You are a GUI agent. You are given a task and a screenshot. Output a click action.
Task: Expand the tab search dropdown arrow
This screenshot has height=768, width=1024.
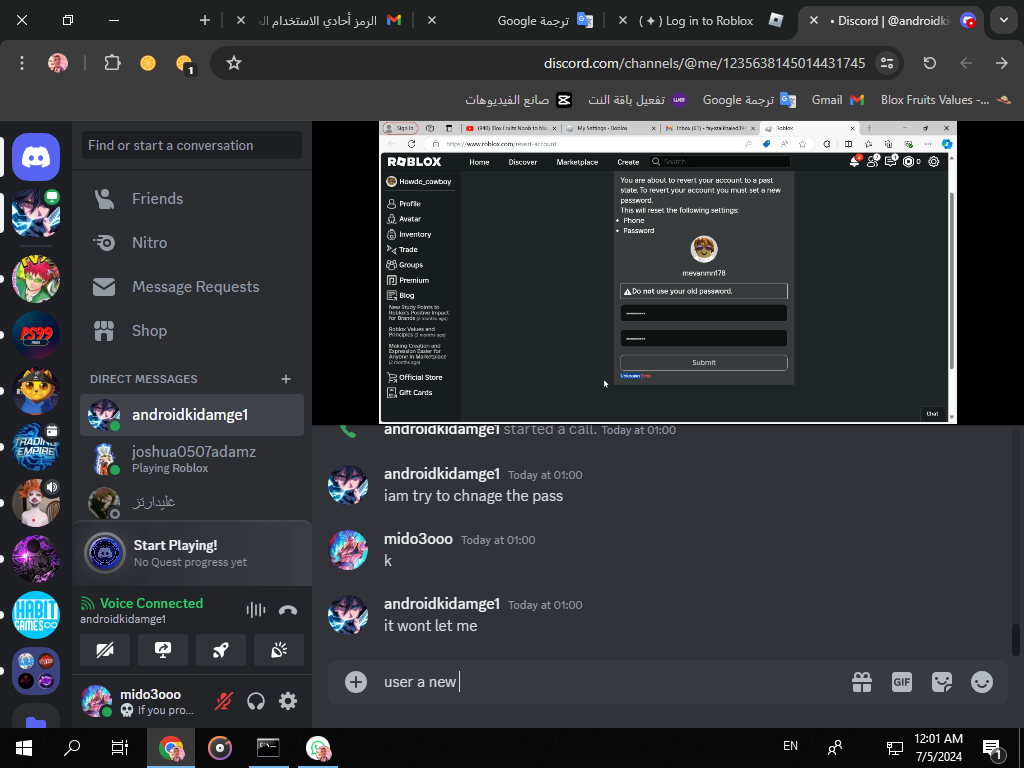point(1003,21)
